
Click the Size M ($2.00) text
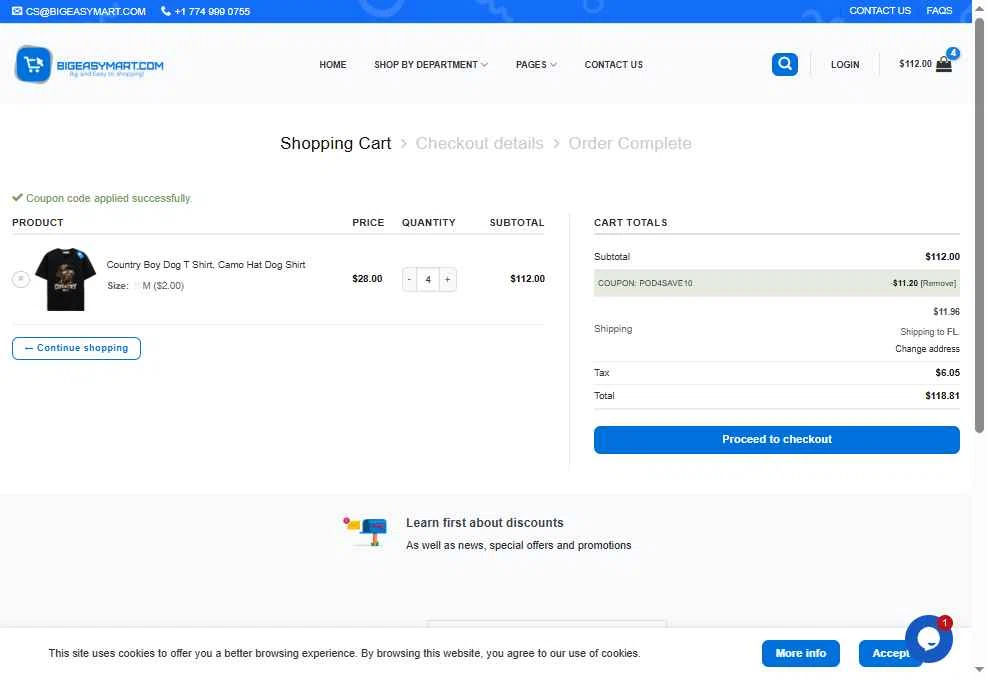145,286
